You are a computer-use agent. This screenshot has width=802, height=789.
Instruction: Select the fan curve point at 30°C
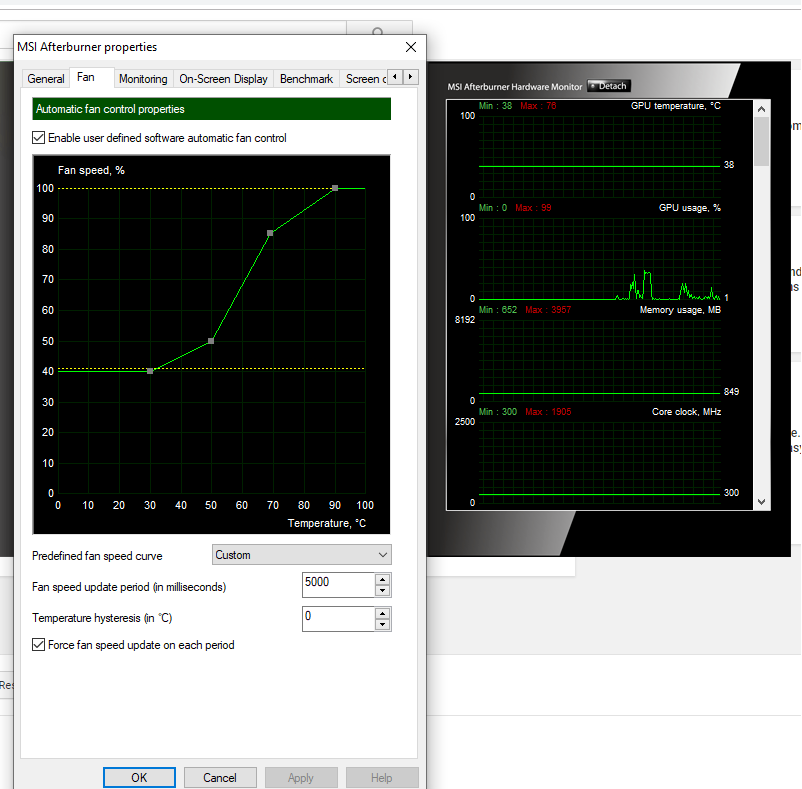click(x=150, y=371)
